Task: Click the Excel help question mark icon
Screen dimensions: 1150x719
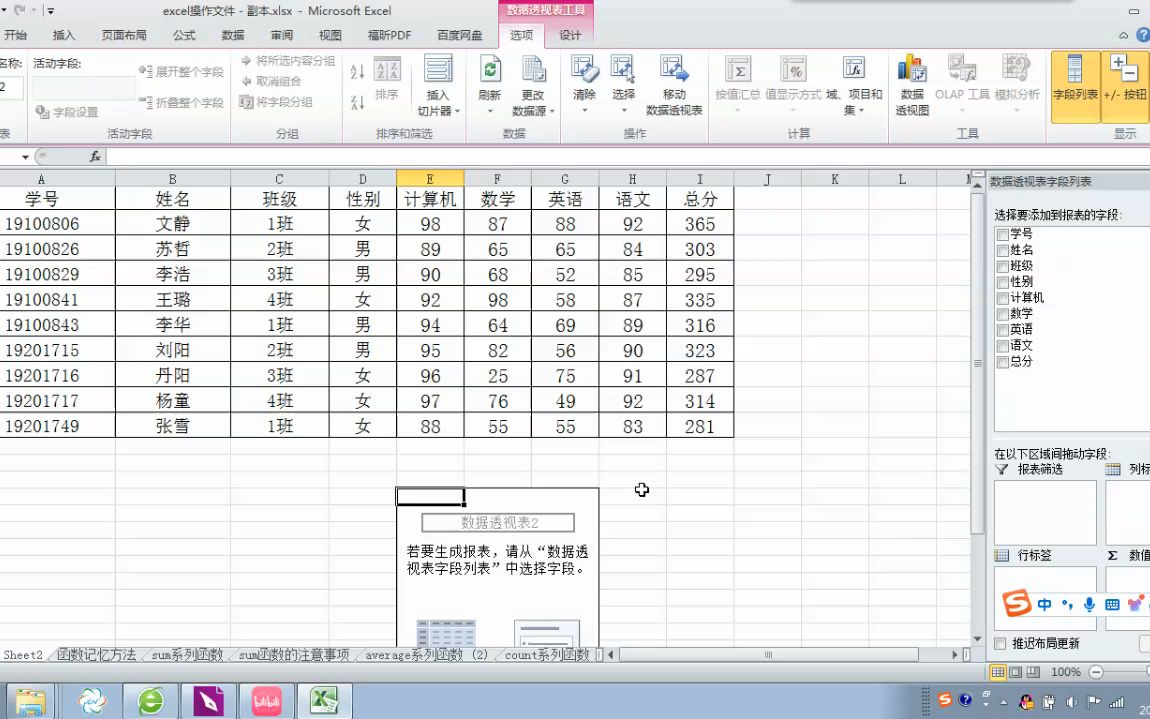Action: [x=1143, y=34]
